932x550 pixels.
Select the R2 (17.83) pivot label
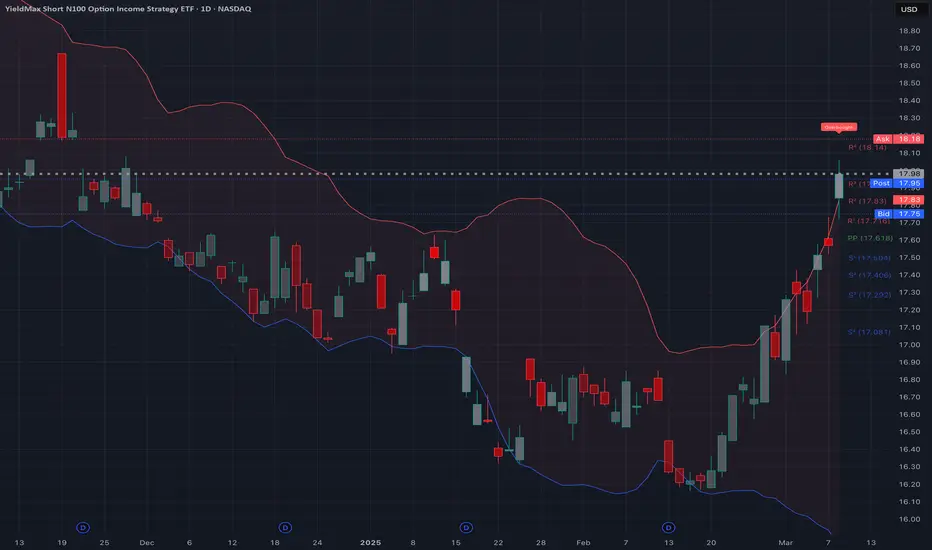point(867,201)
